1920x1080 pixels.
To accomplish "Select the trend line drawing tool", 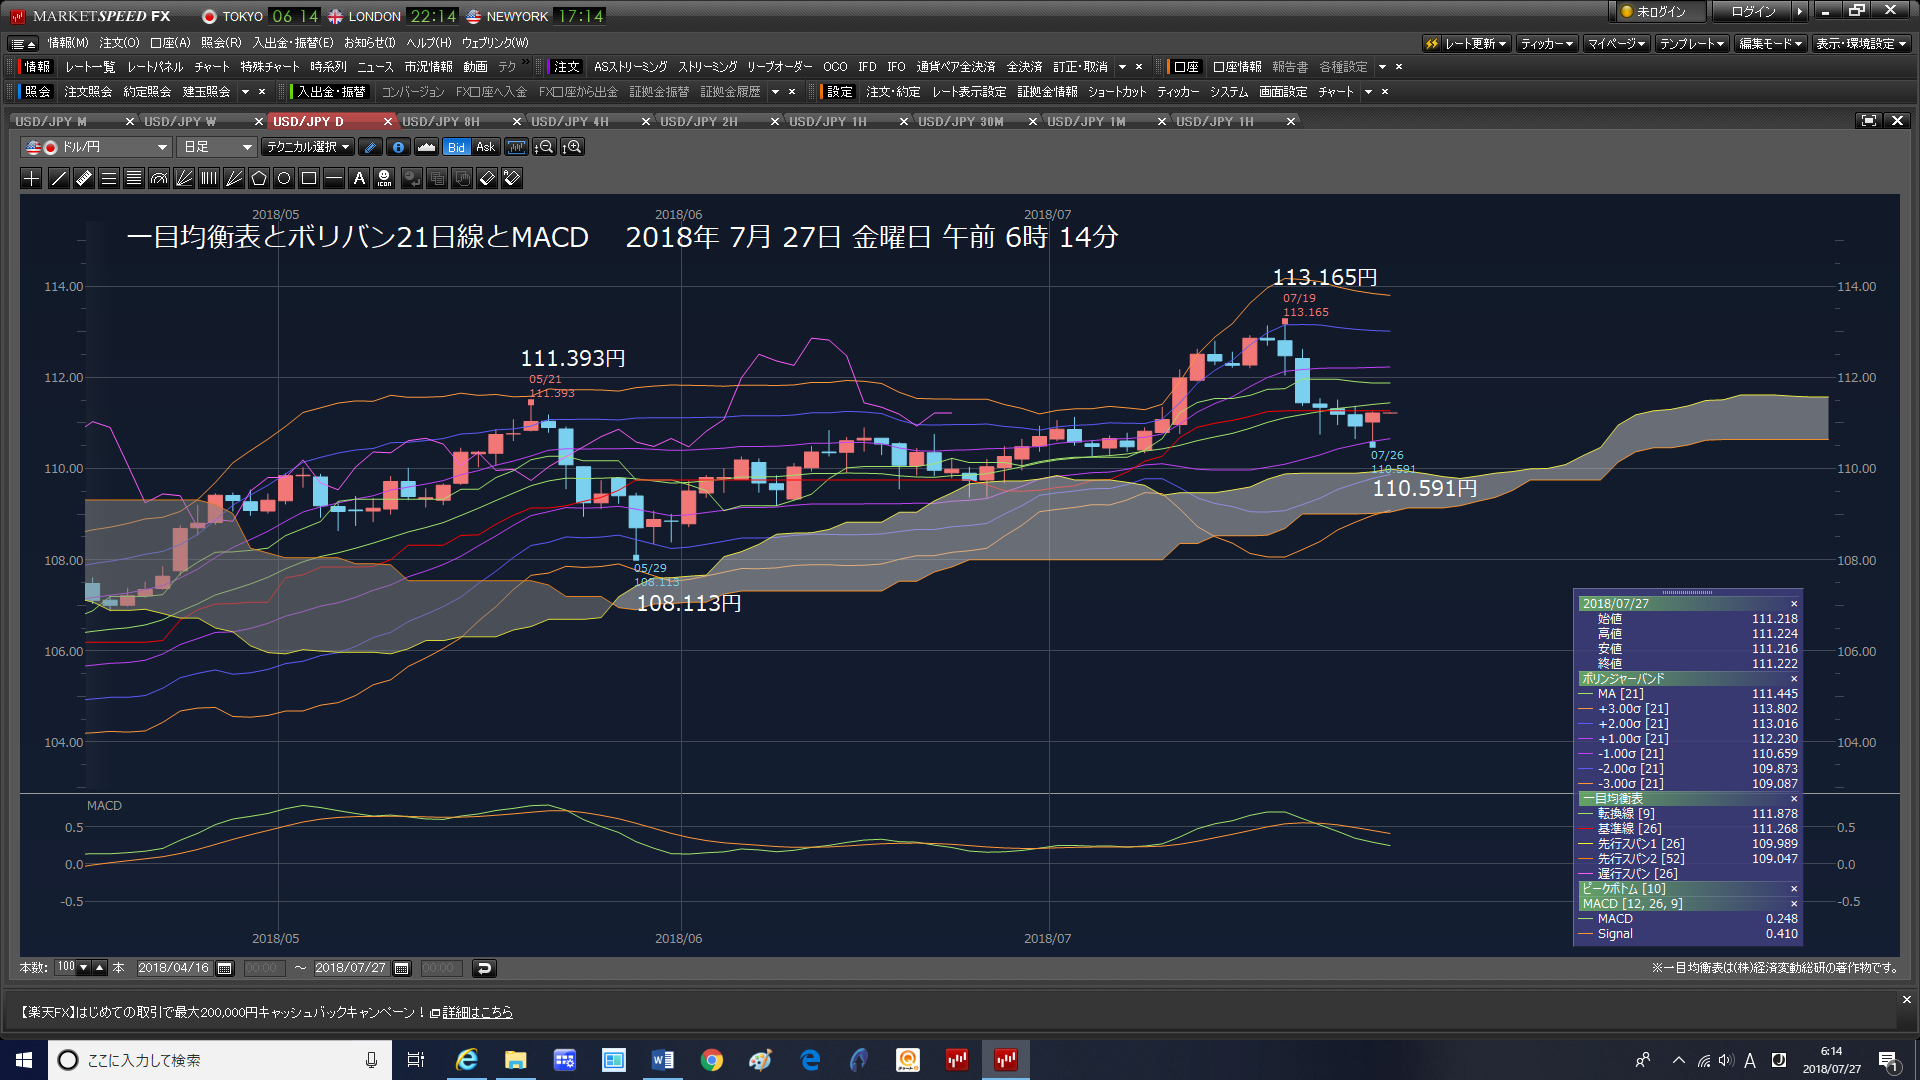I will coord(58,178).
